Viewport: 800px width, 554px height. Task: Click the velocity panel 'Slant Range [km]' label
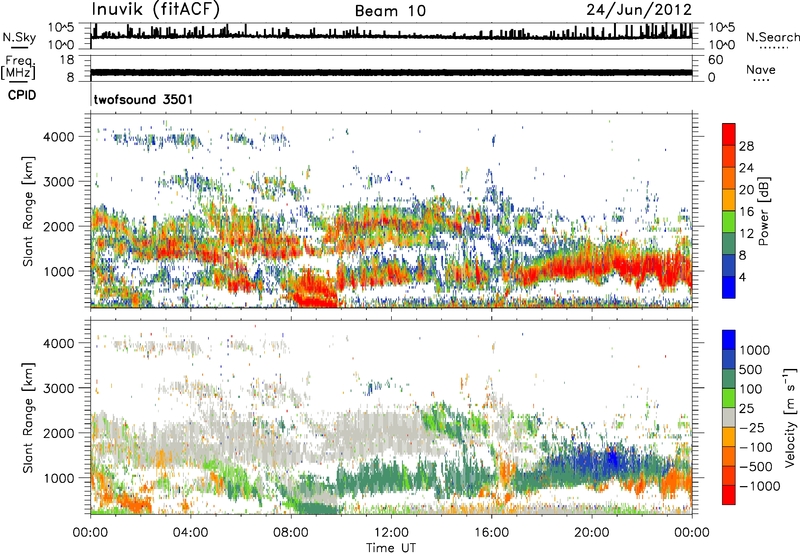pos(28,417)
